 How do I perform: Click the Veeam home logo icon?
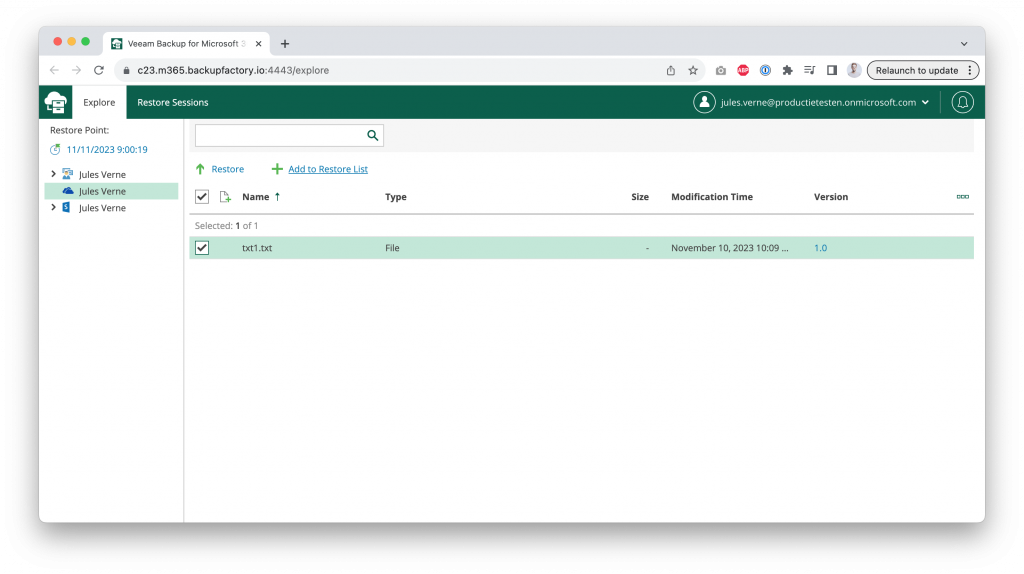point(56,102)
